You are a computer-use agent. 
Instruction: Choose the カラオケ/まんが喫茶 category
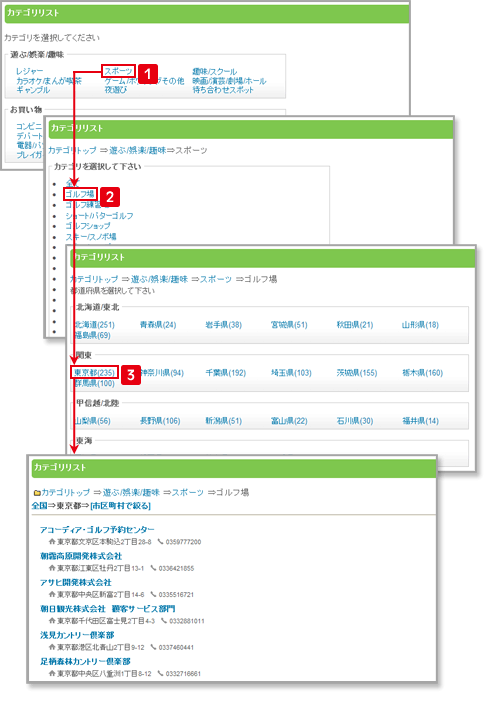coord(49,81)
